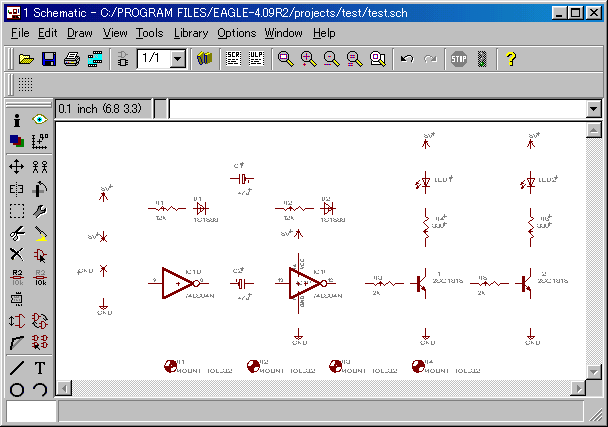This screenshot has height=427, width=608.
Task: Click into the command line input field
Action: [x=378, y=109]
